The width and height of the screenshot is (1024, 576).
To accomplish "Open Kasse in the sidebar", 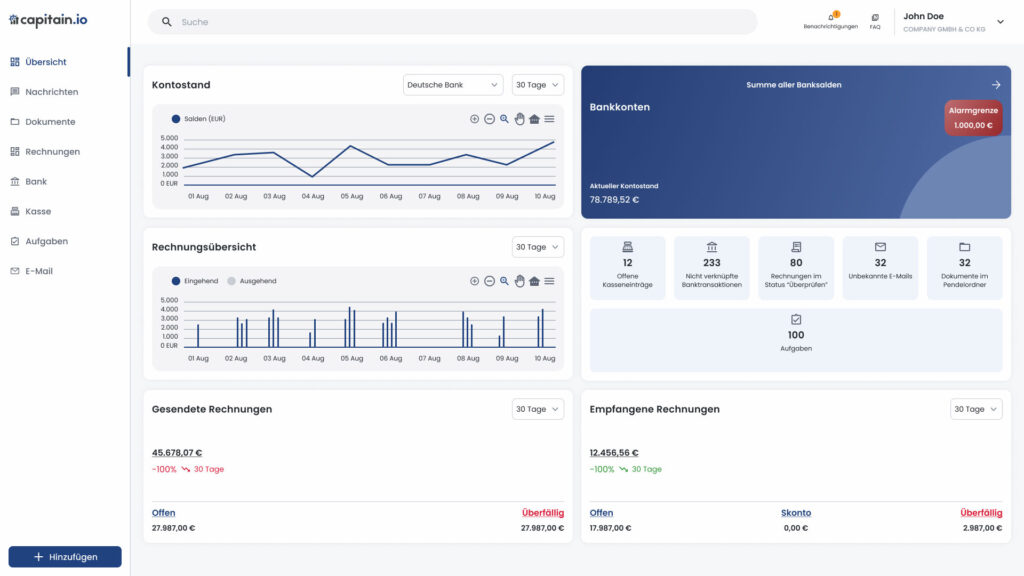I will click(x=38, y=212).
